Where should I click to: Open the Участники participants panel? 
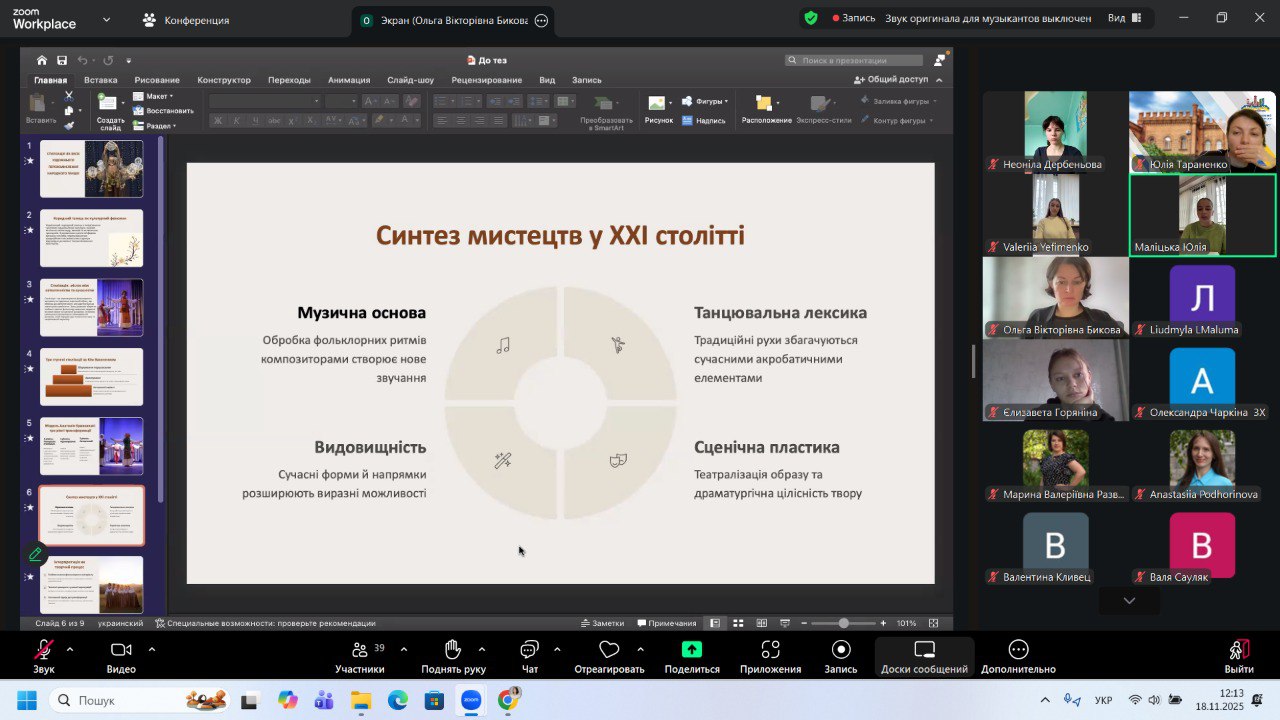pyautogui.click(x=359, y=651)
